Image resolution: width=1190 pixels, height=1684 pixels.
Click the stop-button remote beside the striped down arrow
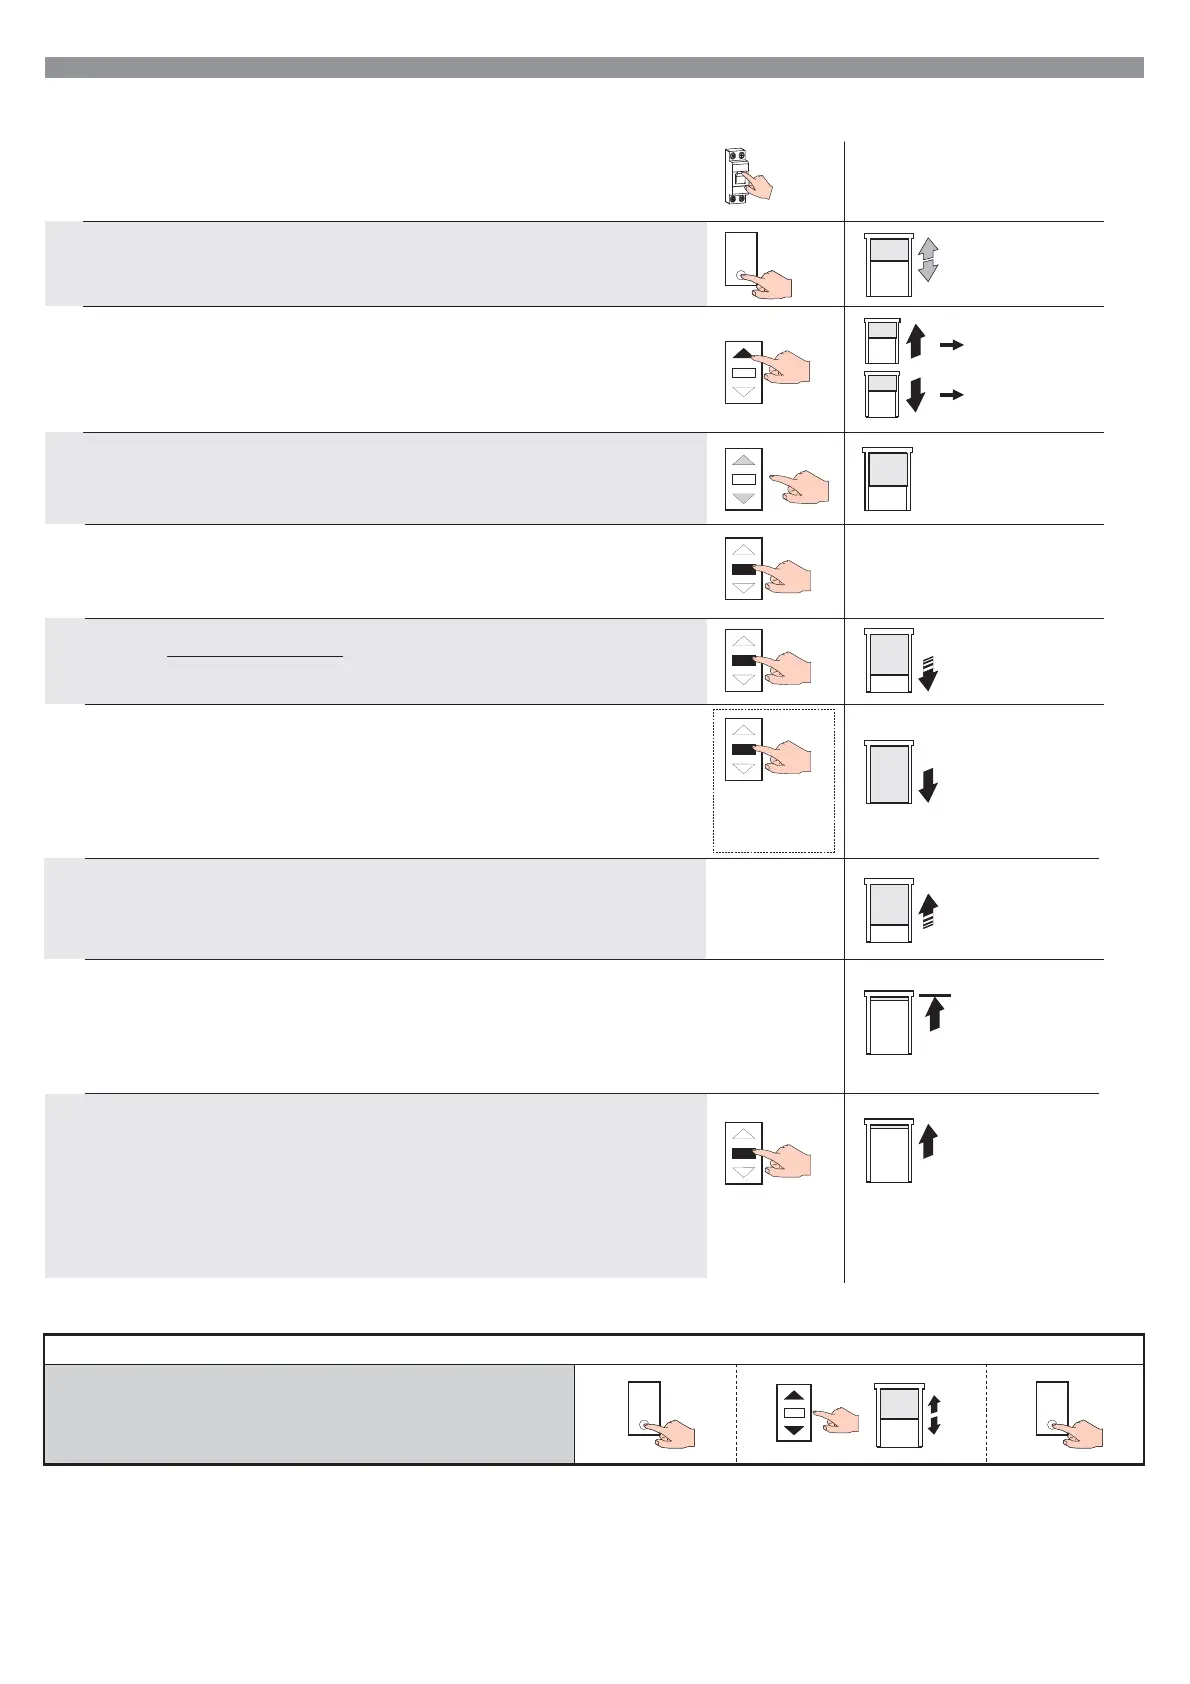[768, 660]
